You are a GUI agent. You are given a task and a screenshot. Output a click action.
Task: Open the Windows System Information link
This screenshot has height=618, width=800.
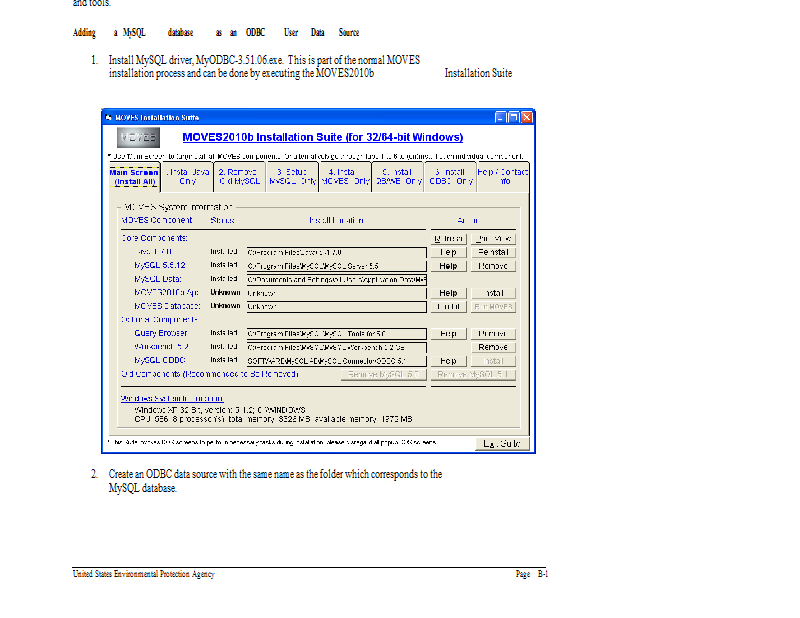[166, 397]
